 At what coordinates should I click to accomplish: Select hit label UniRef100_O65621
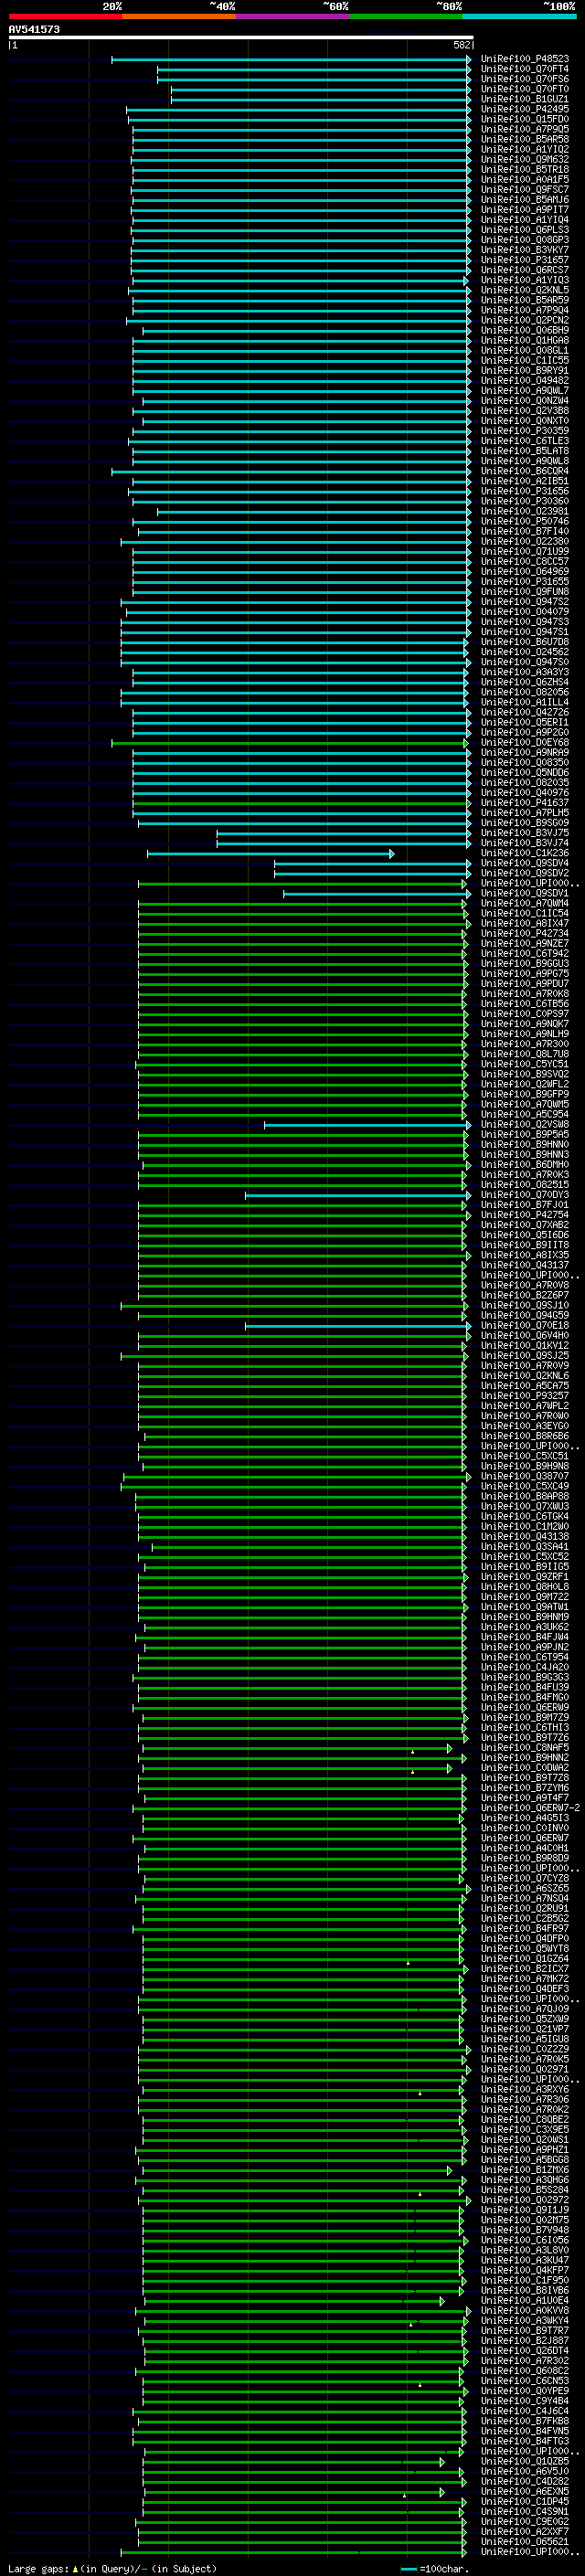(525, 2542)
